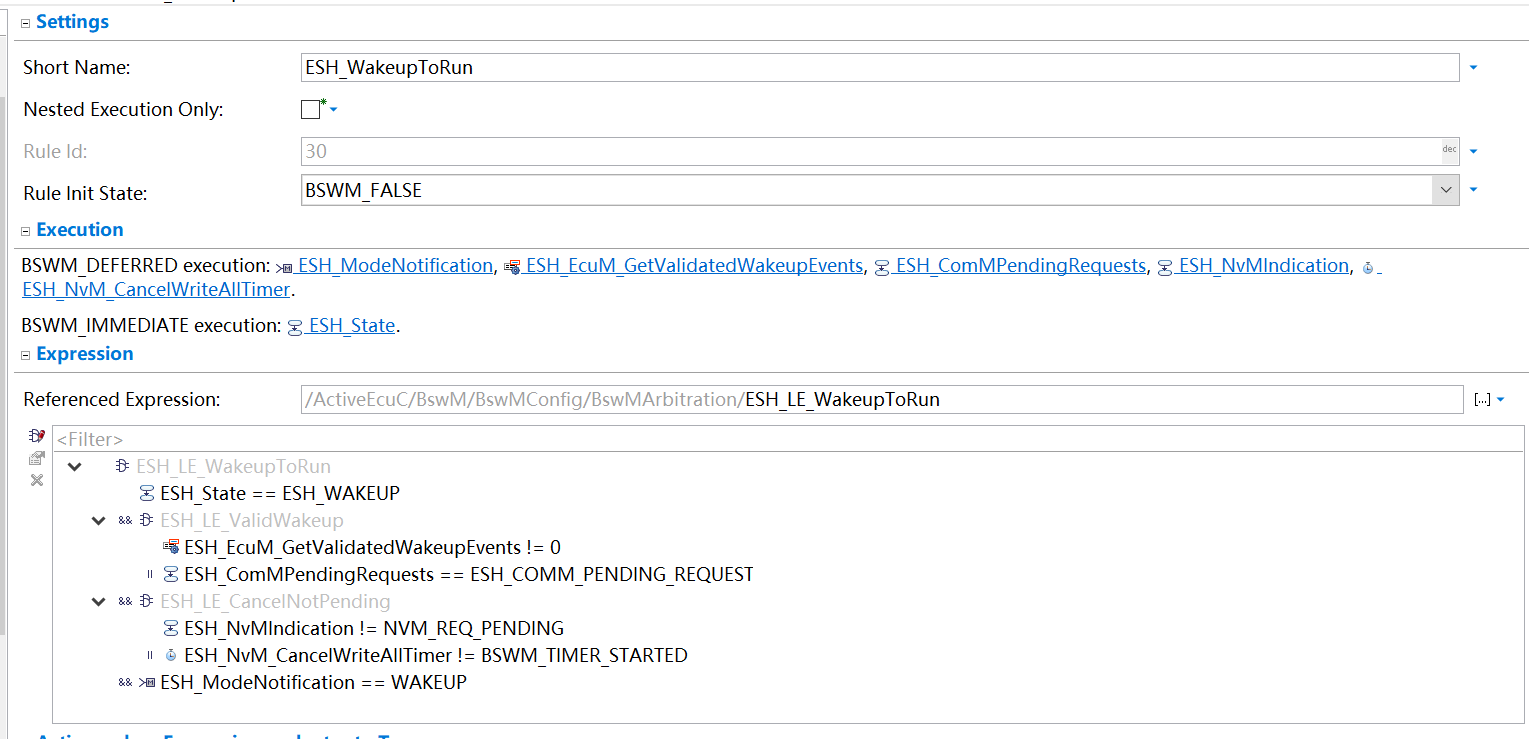Image resolution: width=1529 pixels, height=739 pixels.
Task: Click the icon of ESH_ComMPendingRequests tree row
Action: coord(171,574)
